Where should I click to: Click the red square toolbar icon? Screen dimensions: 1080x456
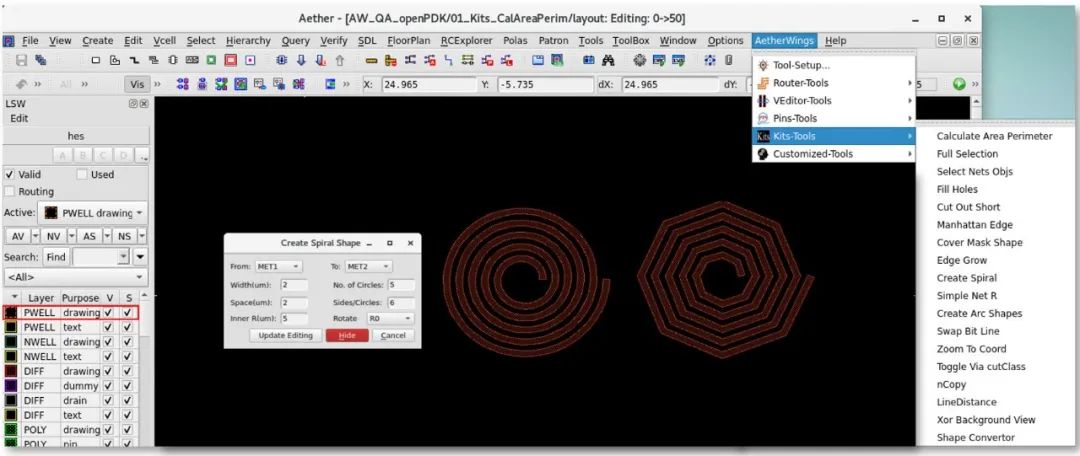tap(230, 61)
